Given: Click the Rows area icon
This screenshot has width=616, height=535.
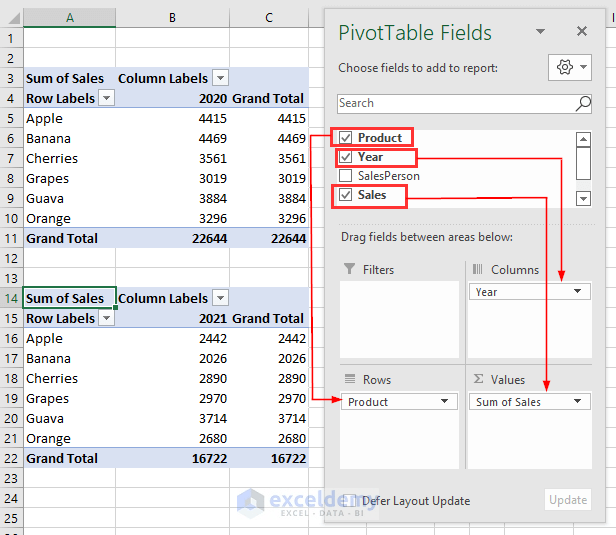Looking at the screenshot, I should 350,379.
